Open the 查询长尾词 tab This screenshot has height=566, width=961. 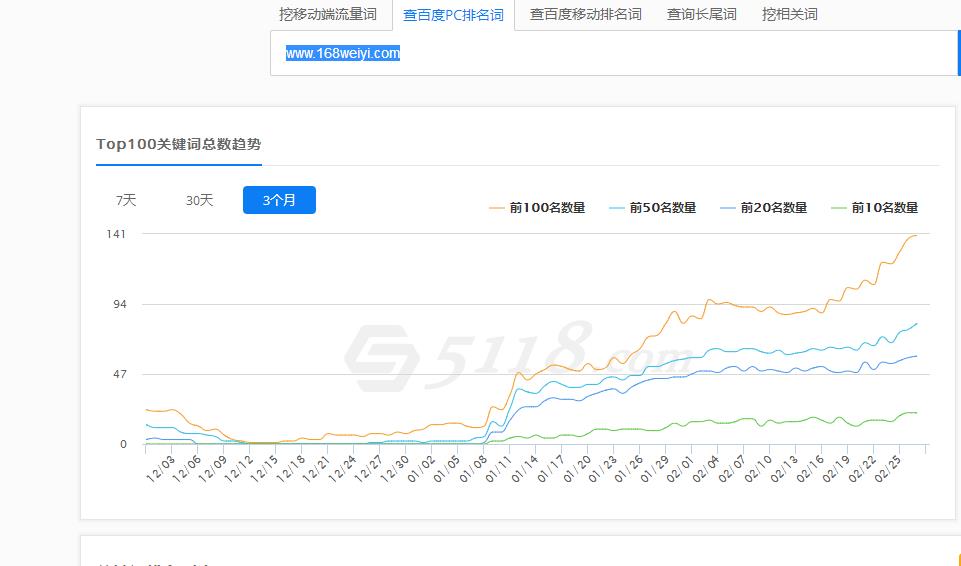[702, 14]
